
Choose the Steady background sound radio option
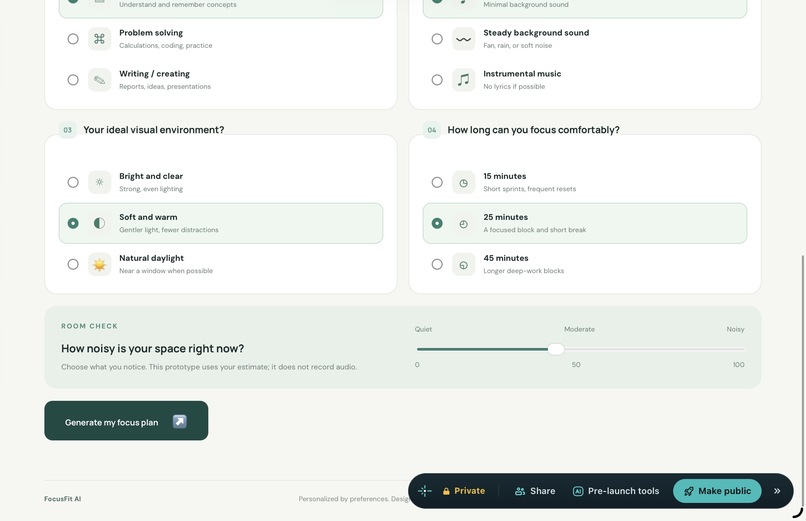coord(437,39)
